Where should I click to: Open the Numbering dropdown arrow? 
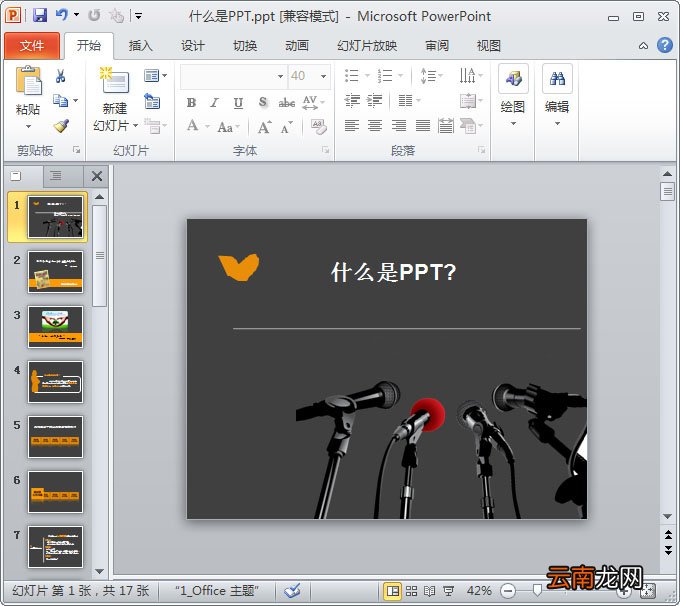click(400, 76)
